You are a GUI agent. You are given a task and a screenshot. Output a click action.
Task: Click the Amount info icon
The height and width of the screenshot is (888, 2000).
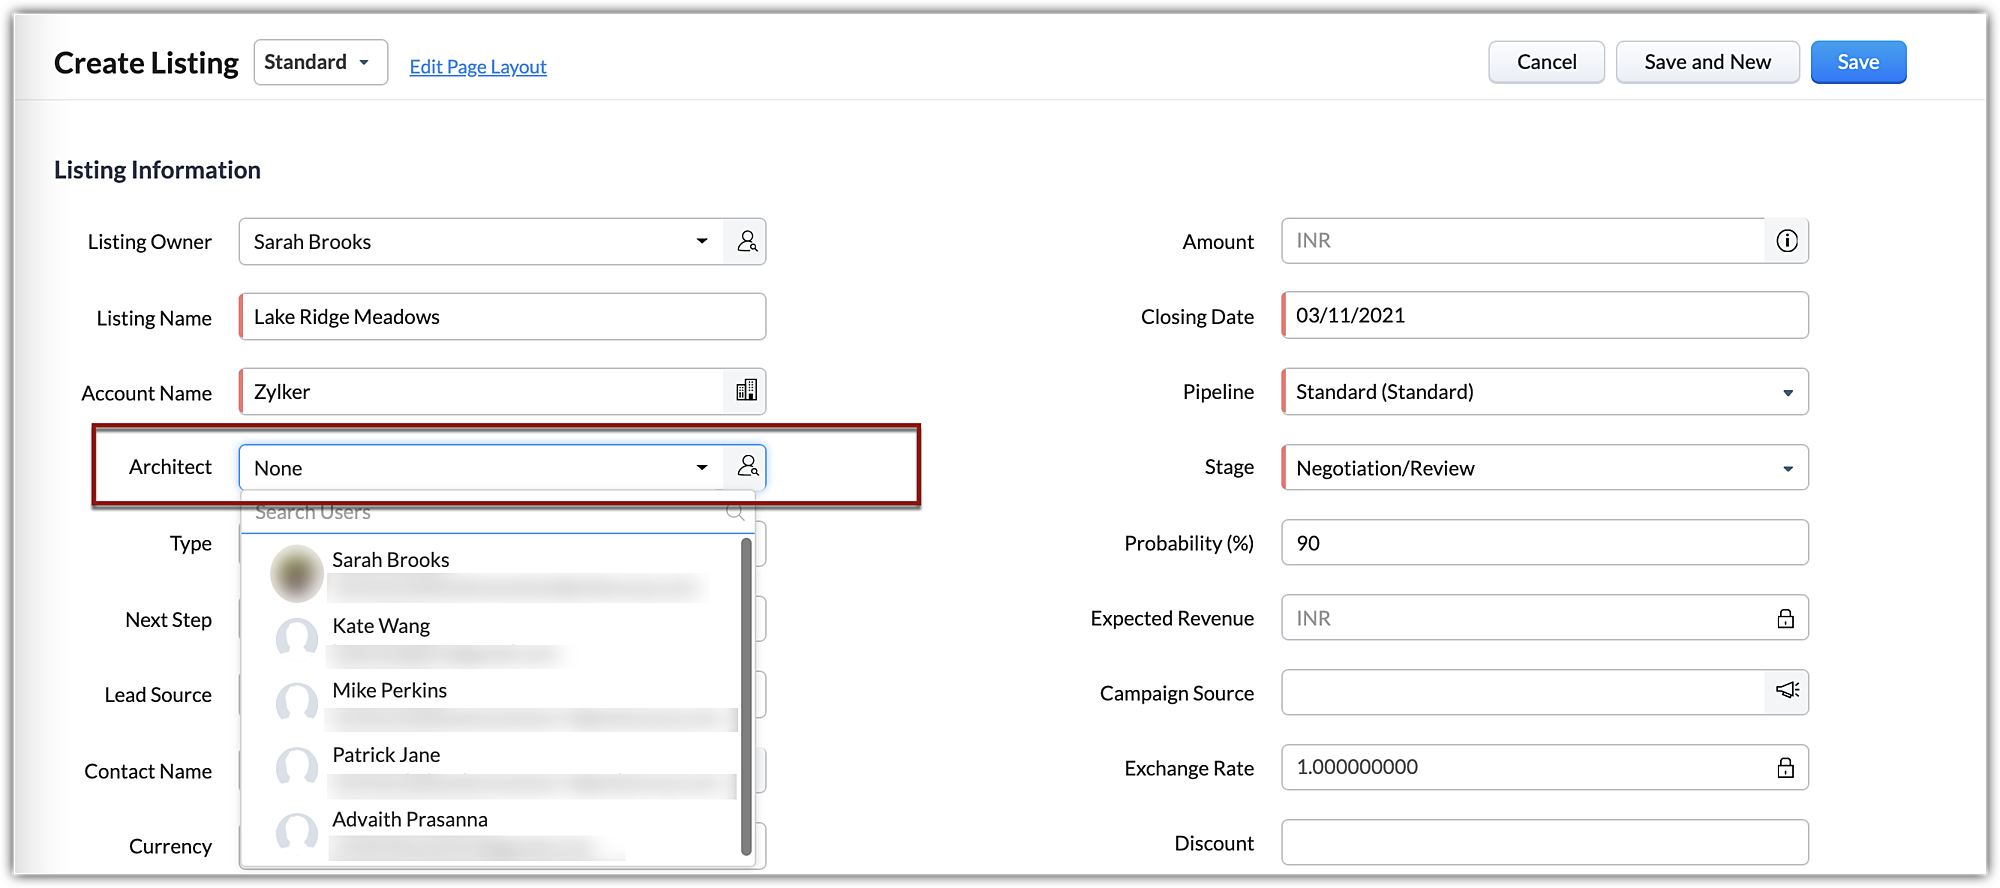tap(1786, 241)
